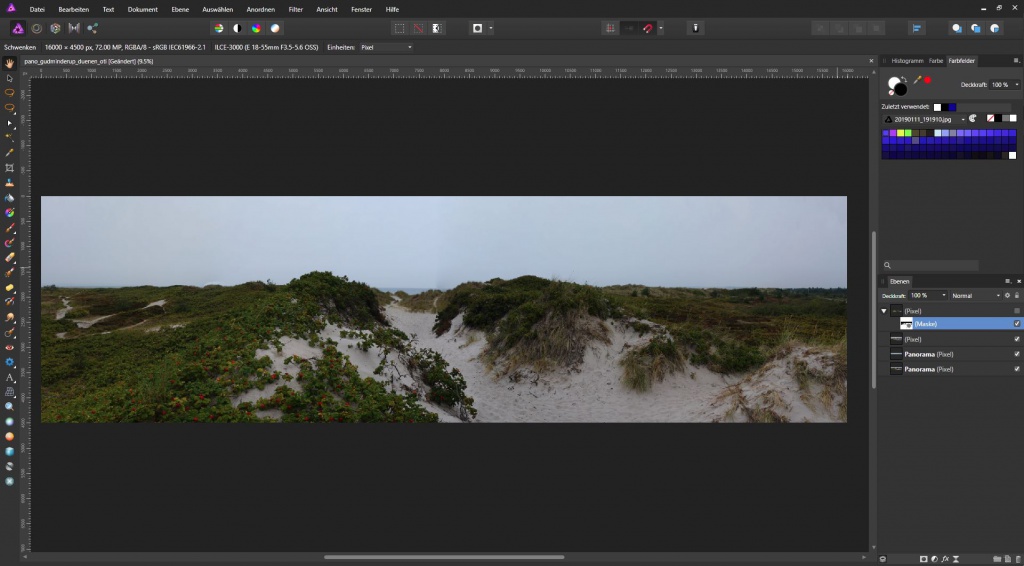Switch to the Tone Mapping Persona icon
This screenshot has width=1024, height=566.
coord(74,28)
